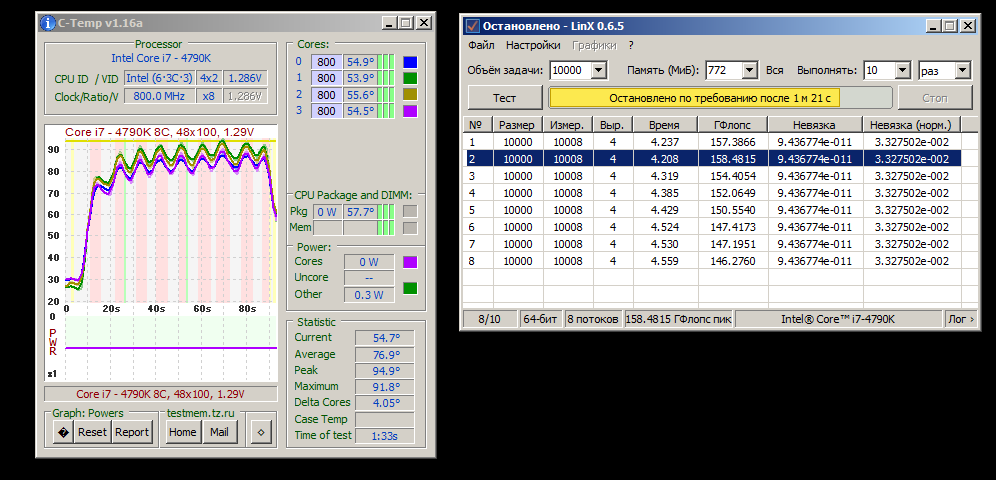Click the Case Temp empty field
996x480 pixels.
384,420
